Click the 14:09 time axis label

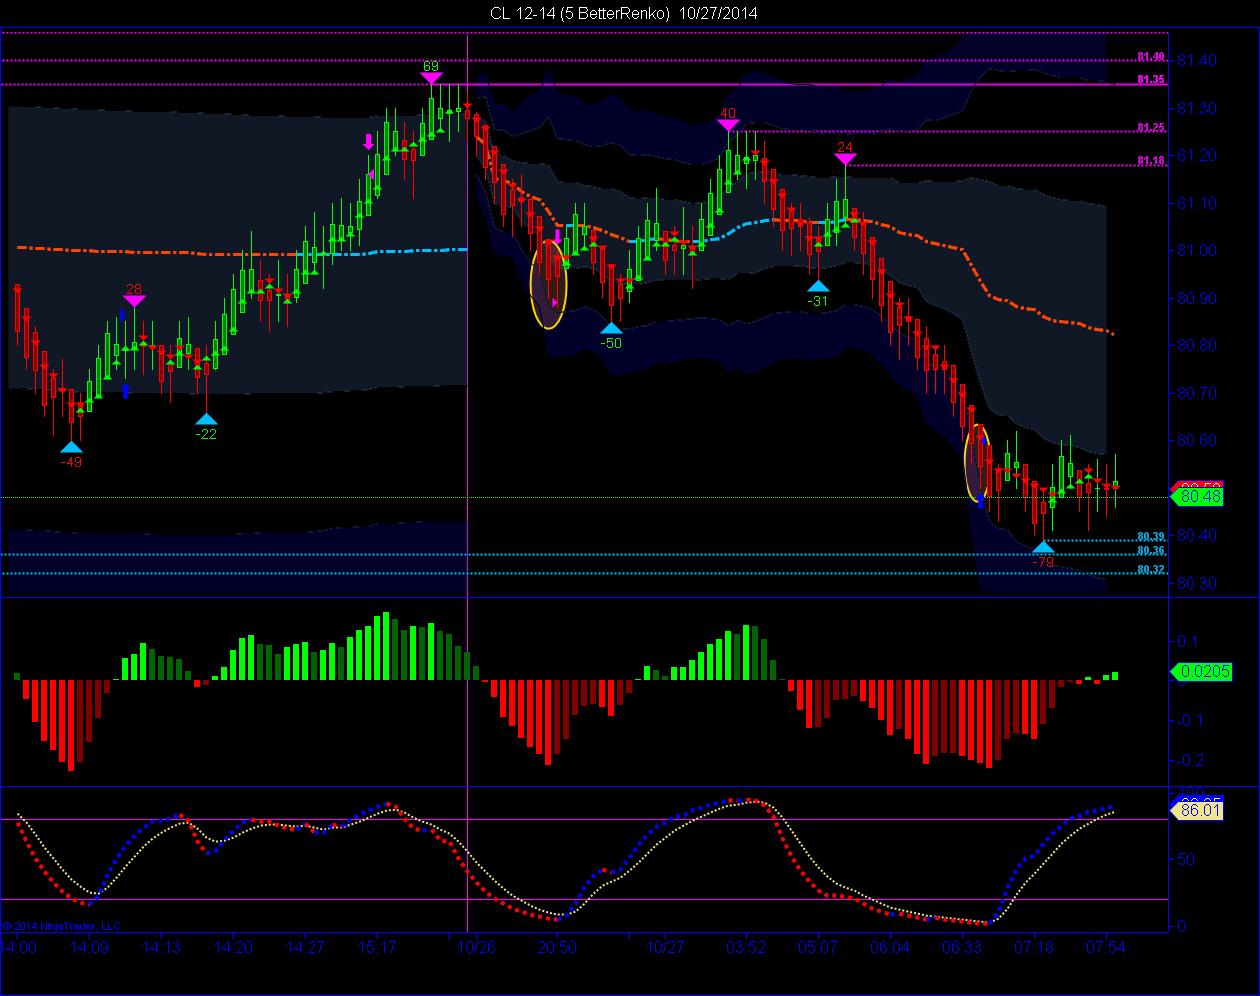[89, 946]
